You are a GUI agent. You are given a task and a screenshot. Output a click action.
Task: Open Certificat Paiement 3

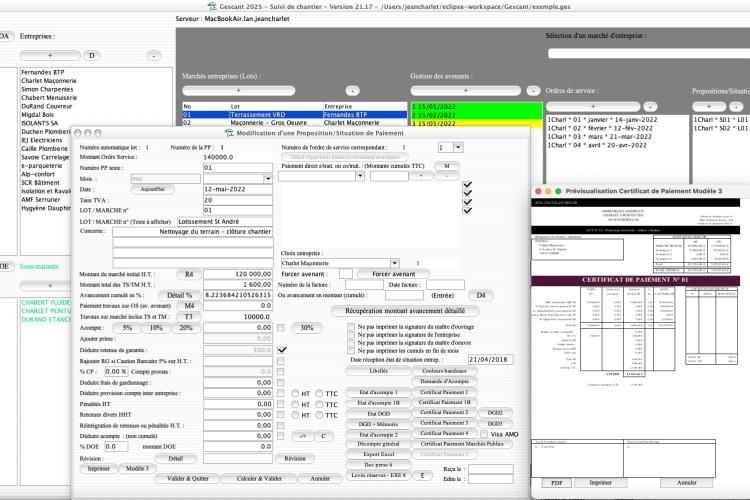pos(444,423)
